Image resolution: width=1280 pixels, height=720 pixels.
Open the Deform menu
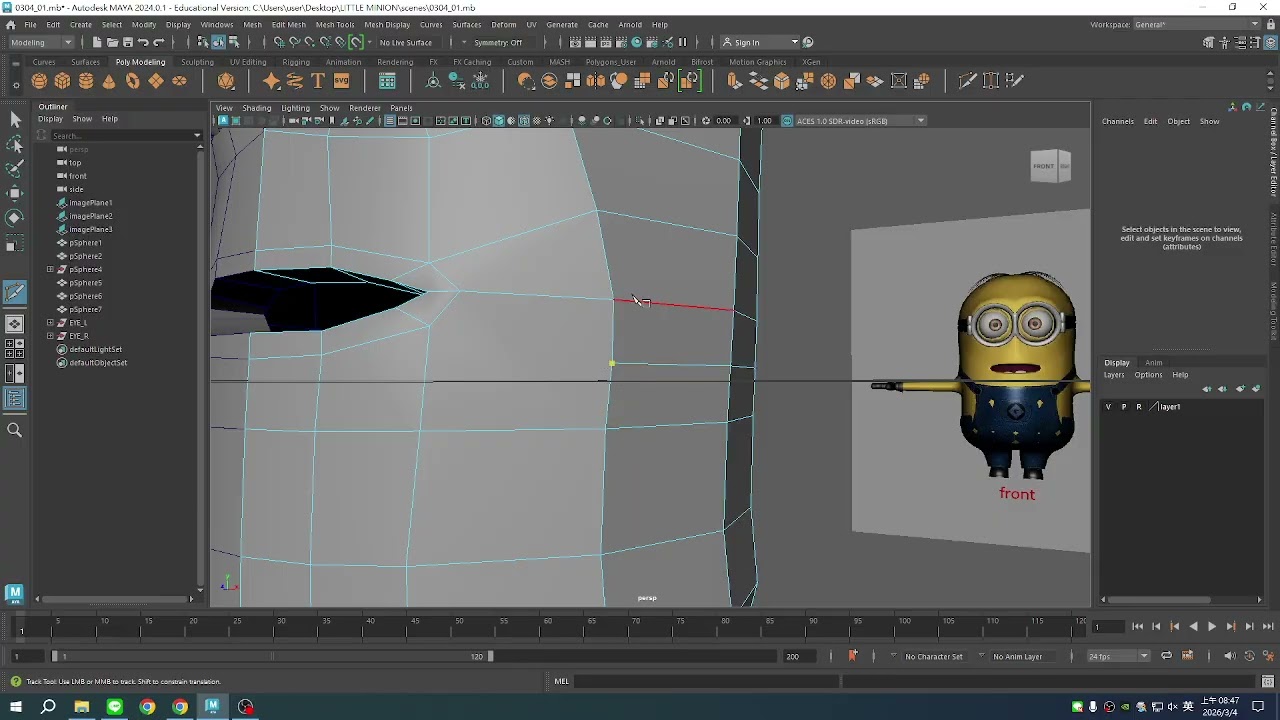[504, 24]
